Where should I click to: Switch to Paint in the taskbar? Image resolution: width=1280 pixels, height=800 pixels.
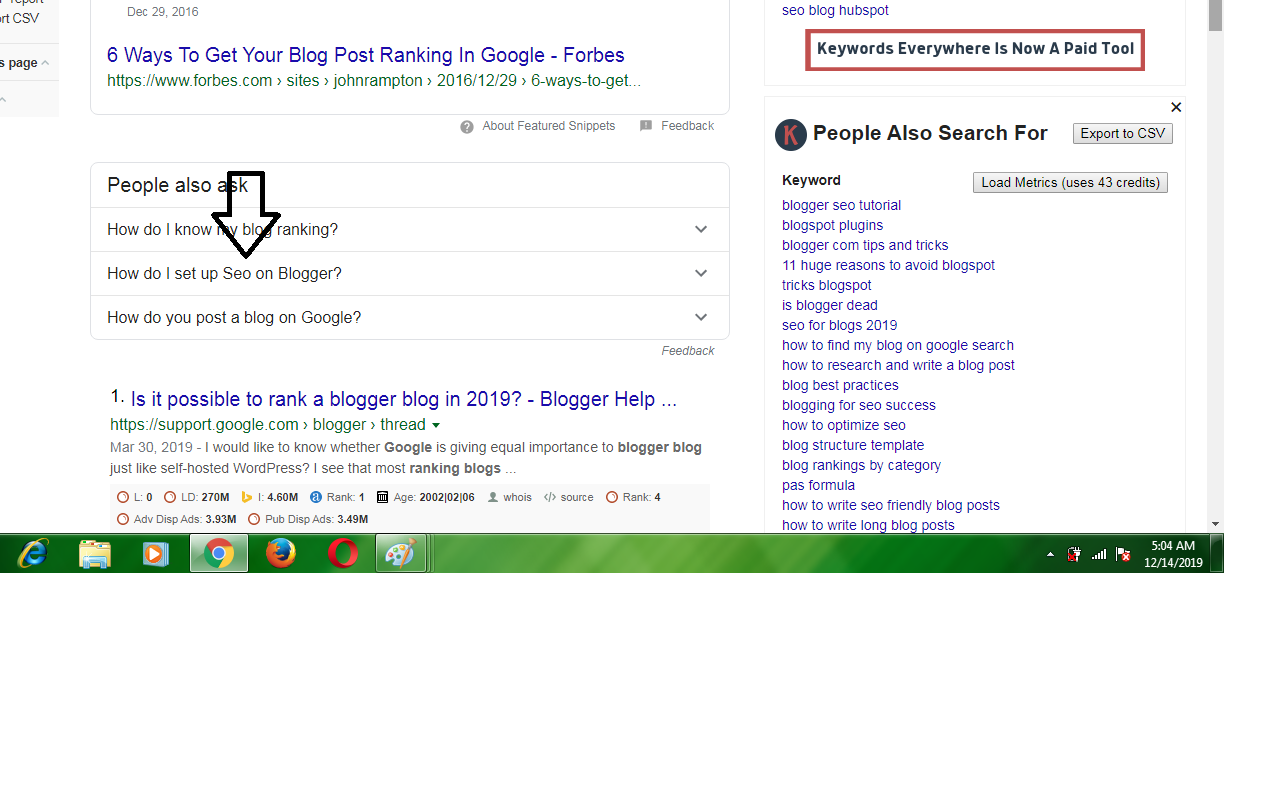click(401, 553)
